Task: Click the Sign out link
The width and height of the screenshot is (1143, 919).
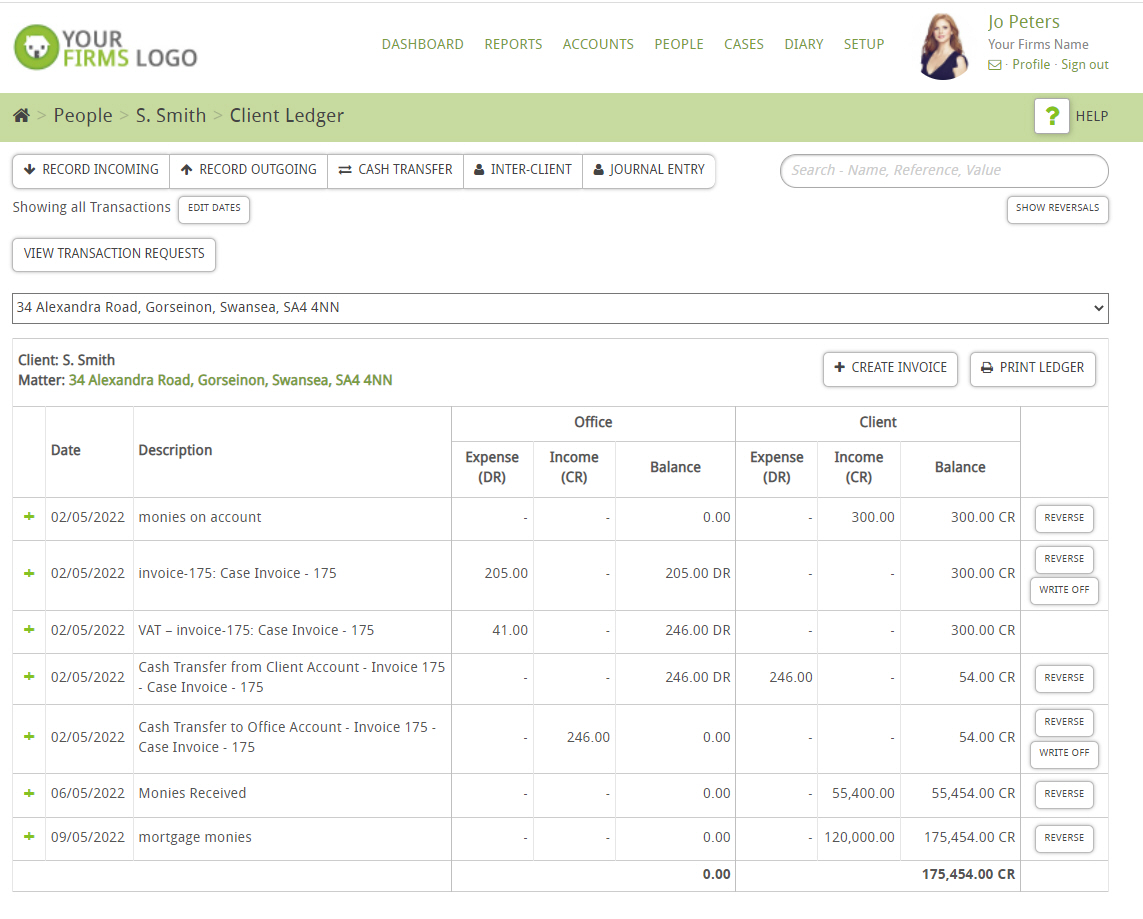Action: (x=1084, y=65)
